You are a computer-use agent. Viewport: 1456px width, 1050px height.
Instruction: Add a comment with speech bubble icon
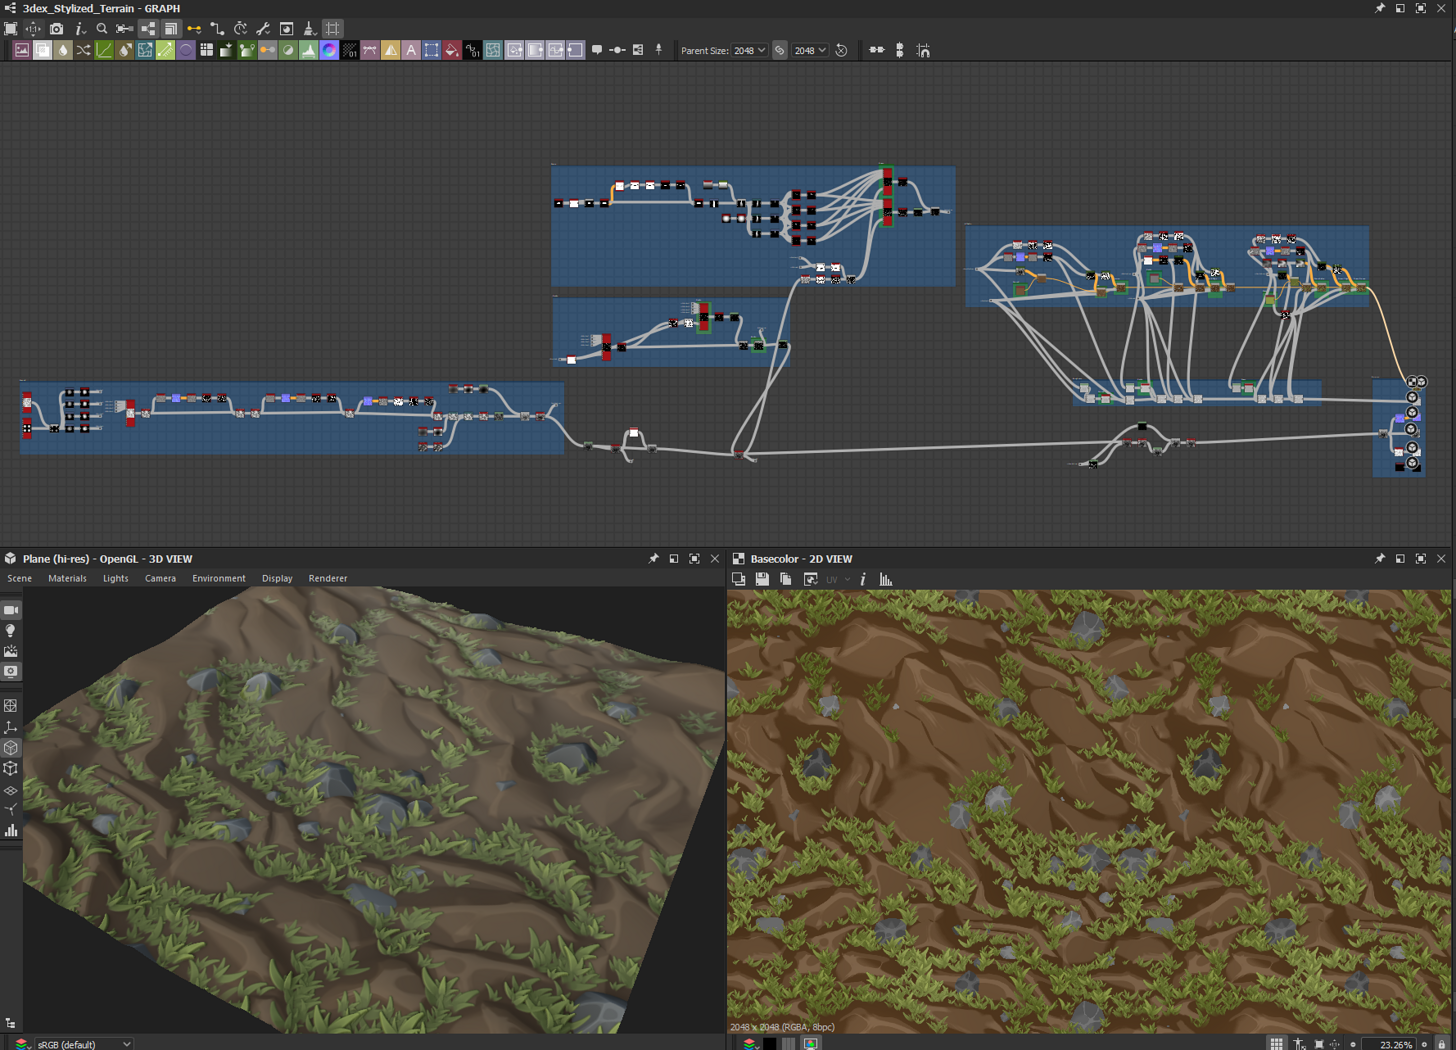[597, 50]
